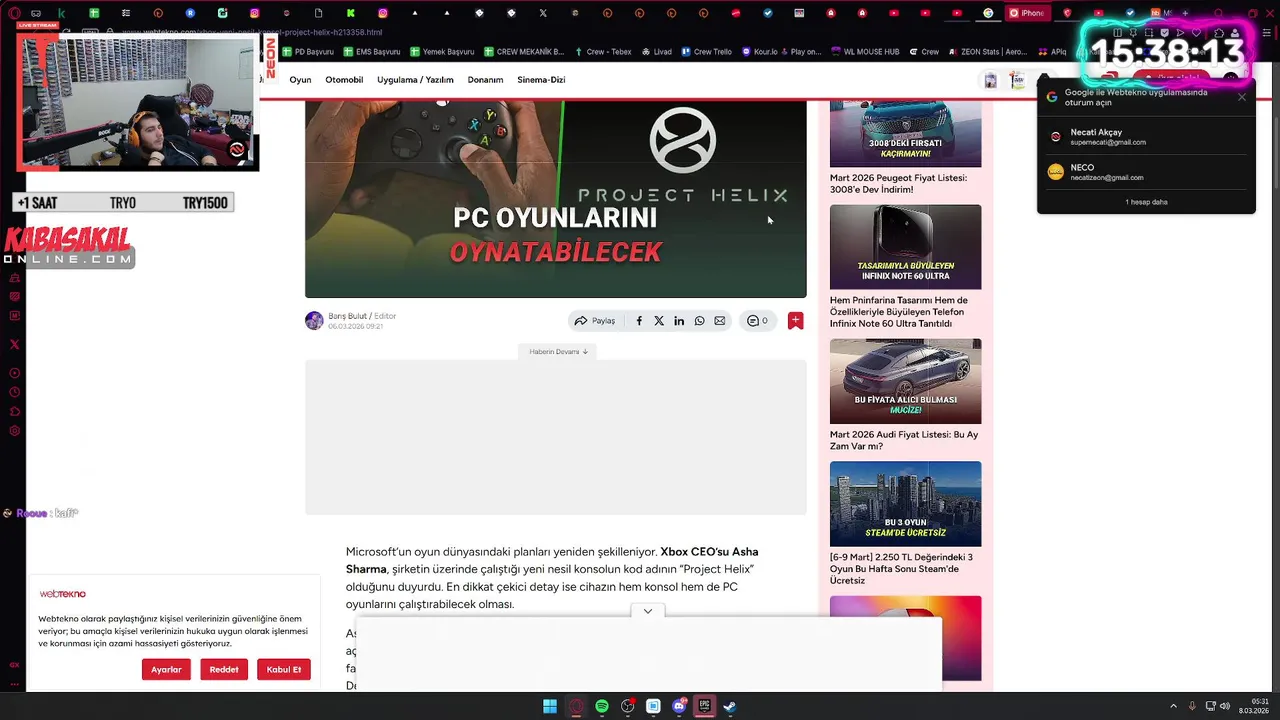Viewport: 1280px width, 720px height.
Task: Share article on X icon
Action: pyautogui.click(x=659, y=321)
